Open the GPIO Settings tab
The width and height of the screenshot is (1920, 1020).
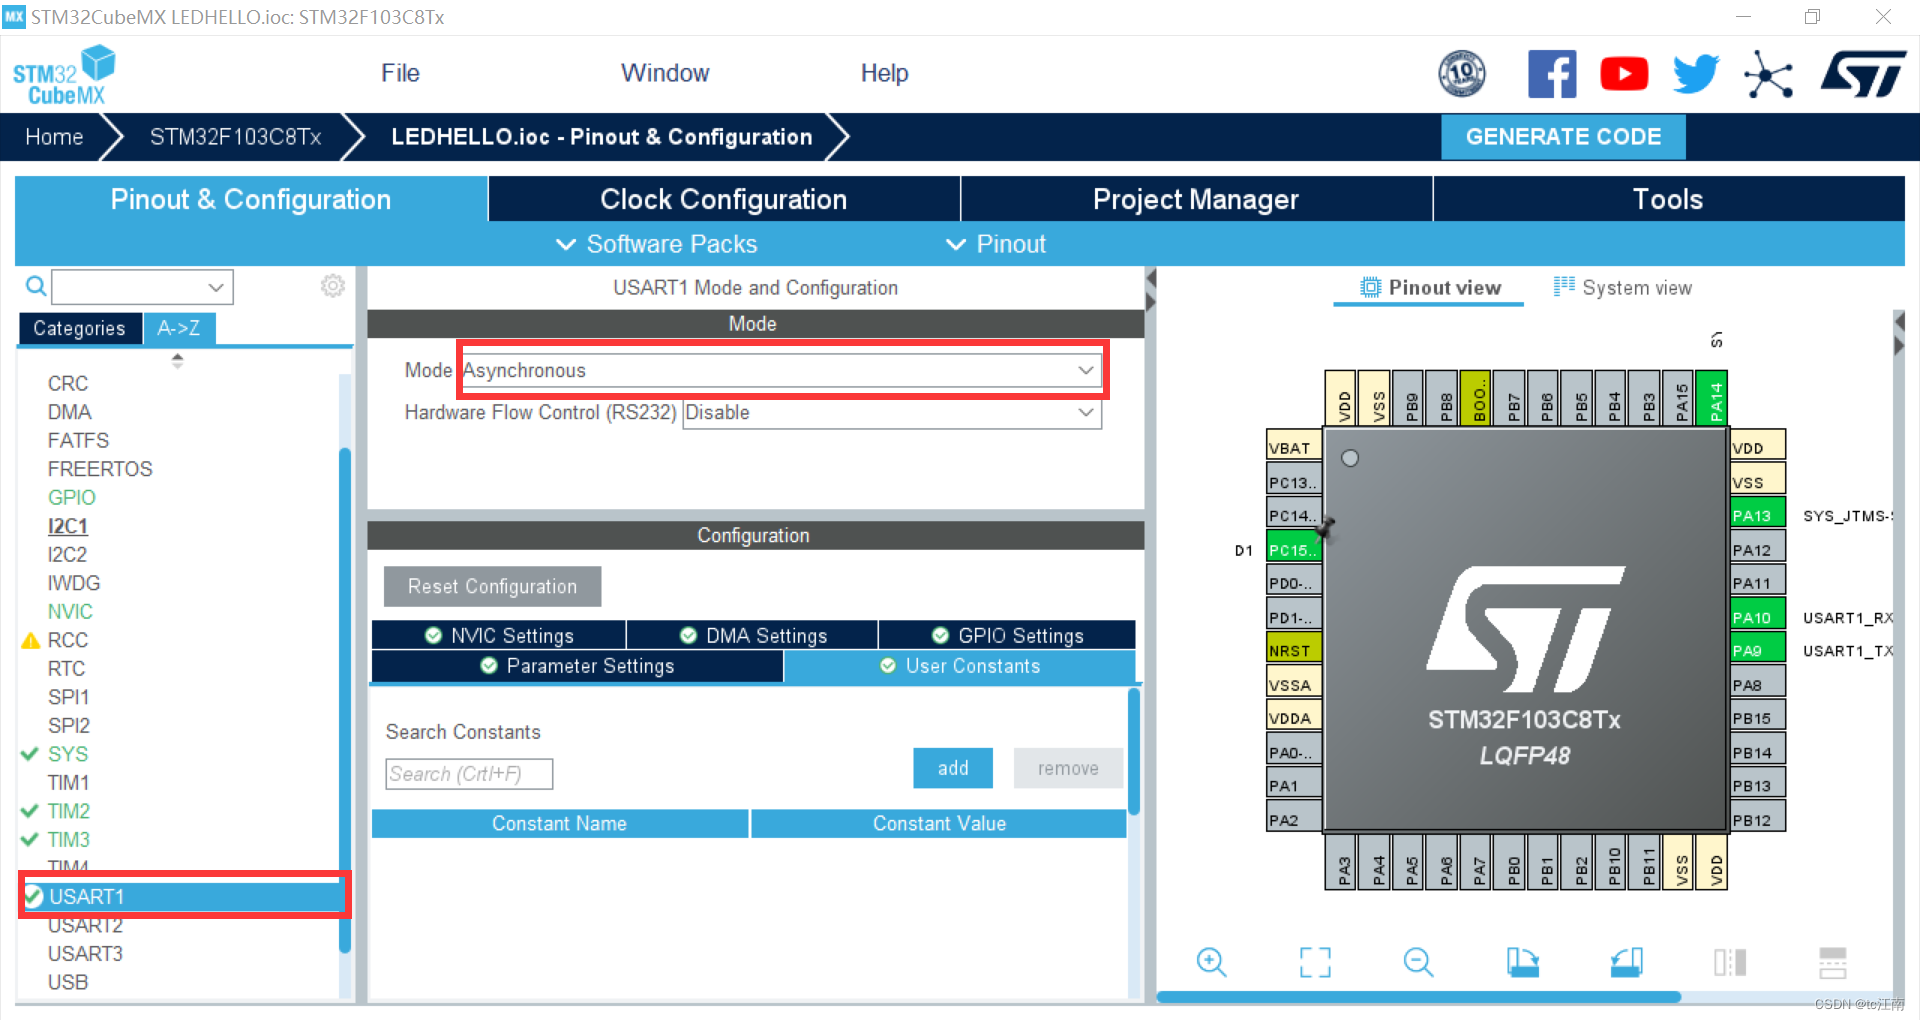click(1007, 635)
